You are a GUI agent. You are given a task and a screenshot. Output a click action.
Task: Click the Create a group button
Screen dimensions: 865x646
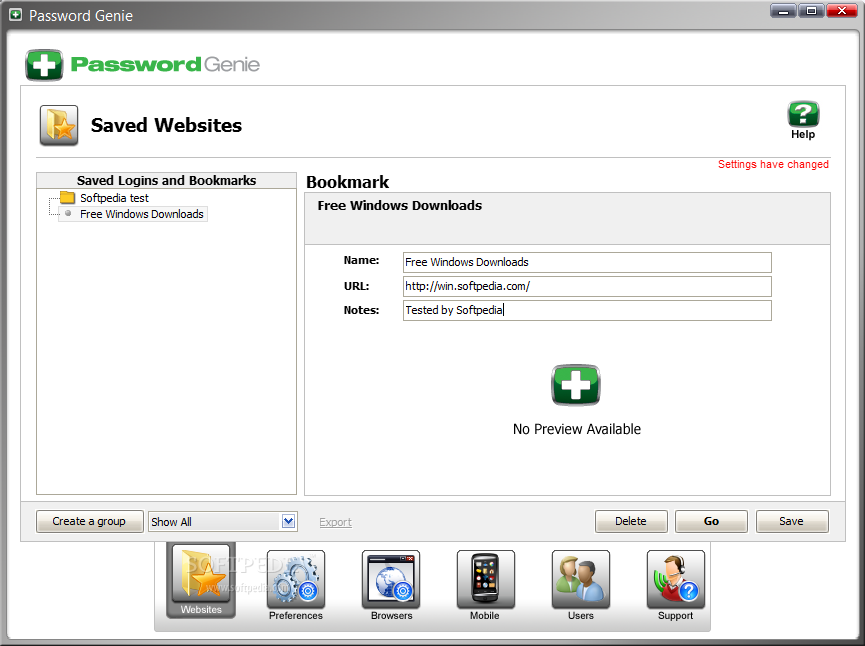[x=89, y=521]
